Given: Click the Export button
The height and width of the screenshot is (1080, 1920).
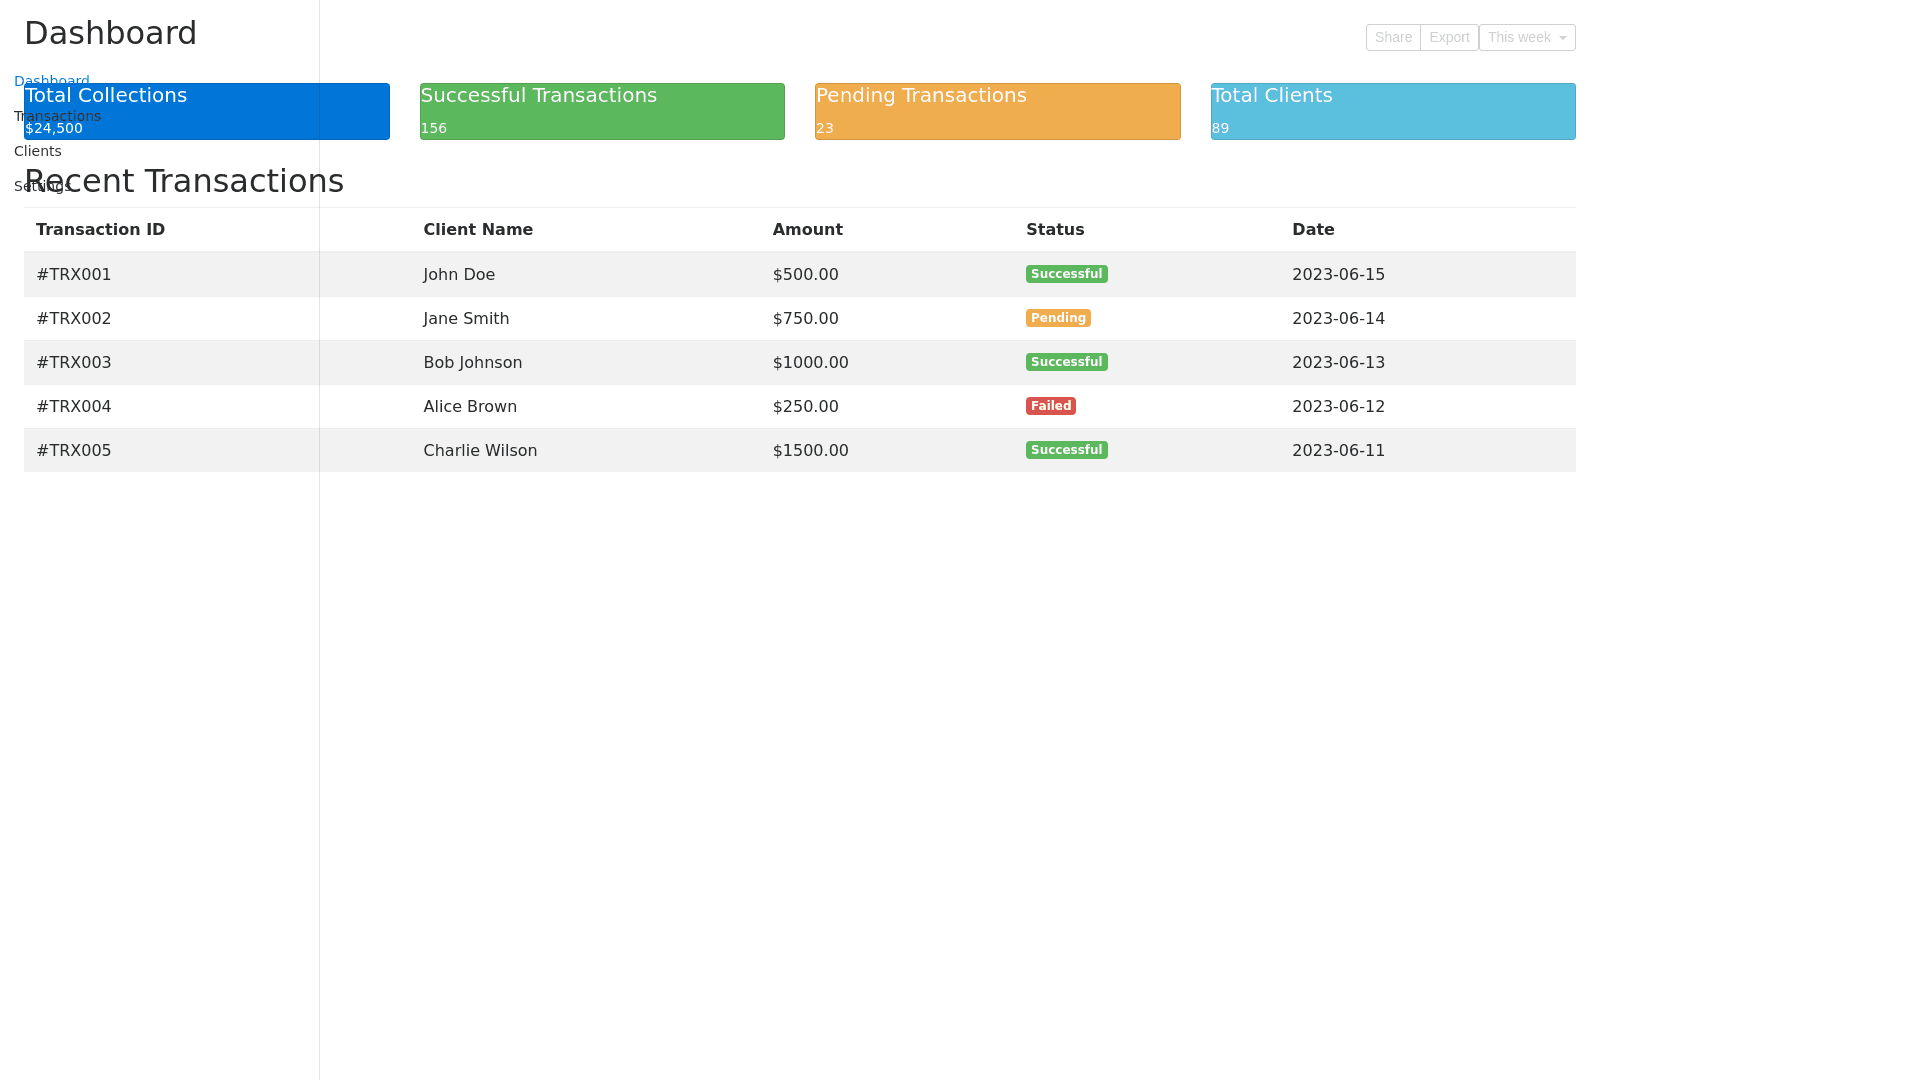Looking at the screenshot, I should click(x=1449, y=37).
